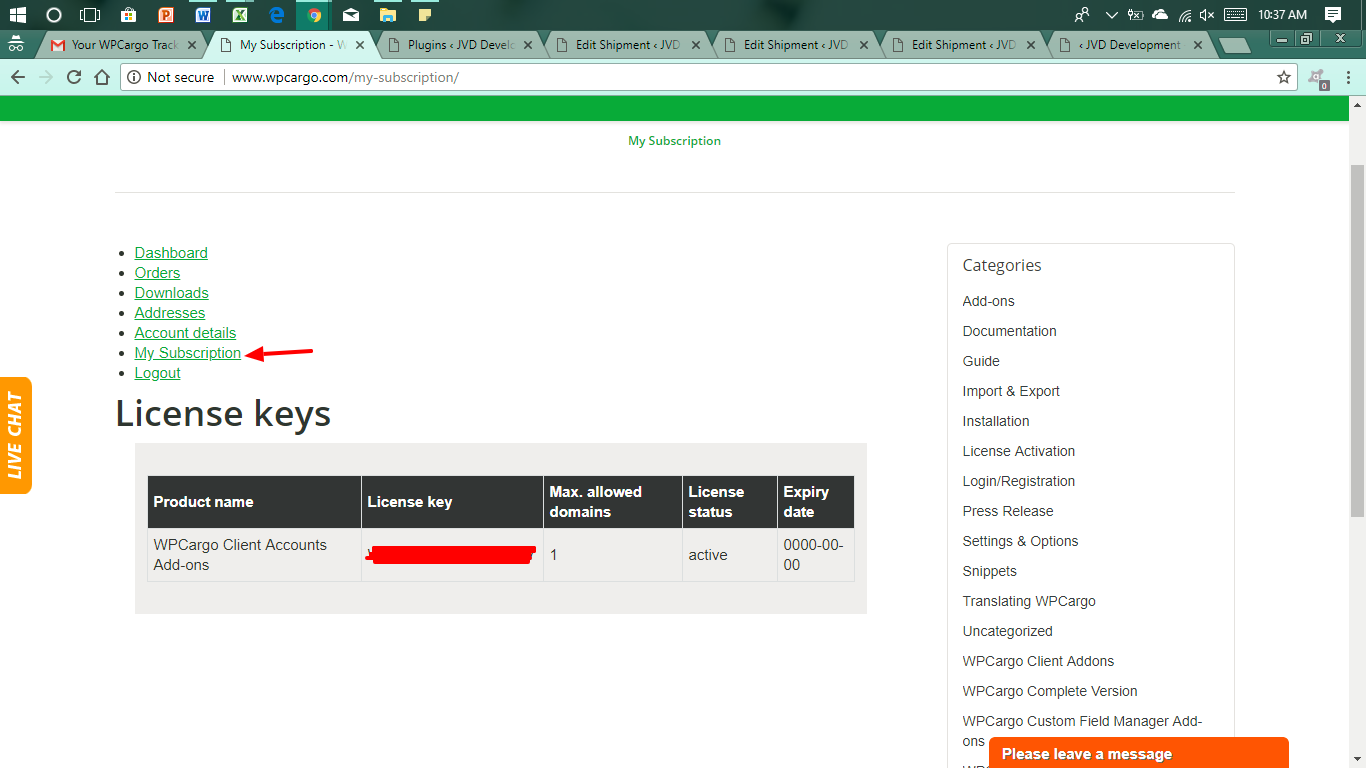Open Snippets category link
The width and height of the screenshot is (1366, 768).
pyautogui.click(x=990, y=571)
